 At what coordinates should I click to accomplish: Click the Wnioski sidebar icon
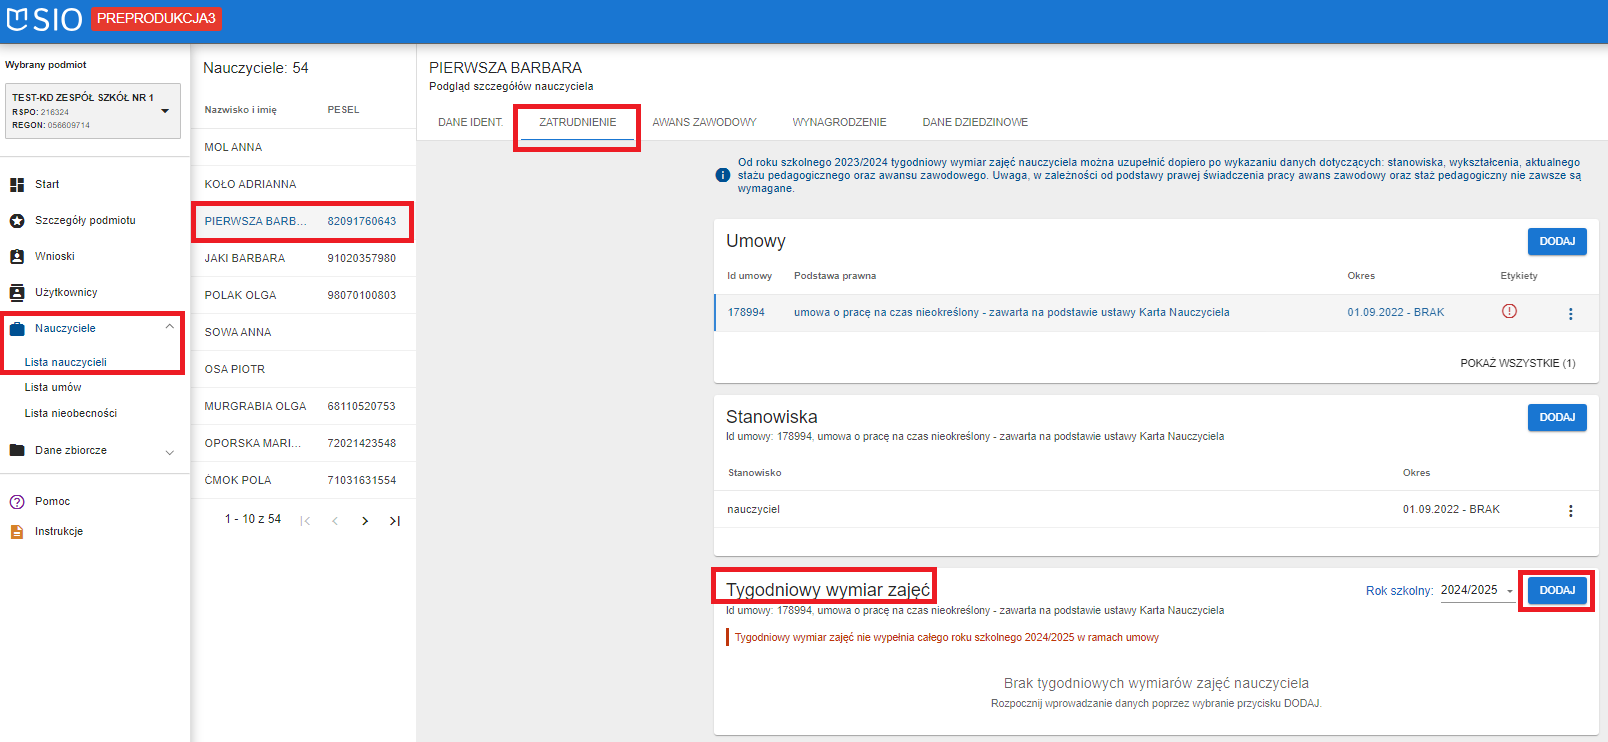coord(17,257)
